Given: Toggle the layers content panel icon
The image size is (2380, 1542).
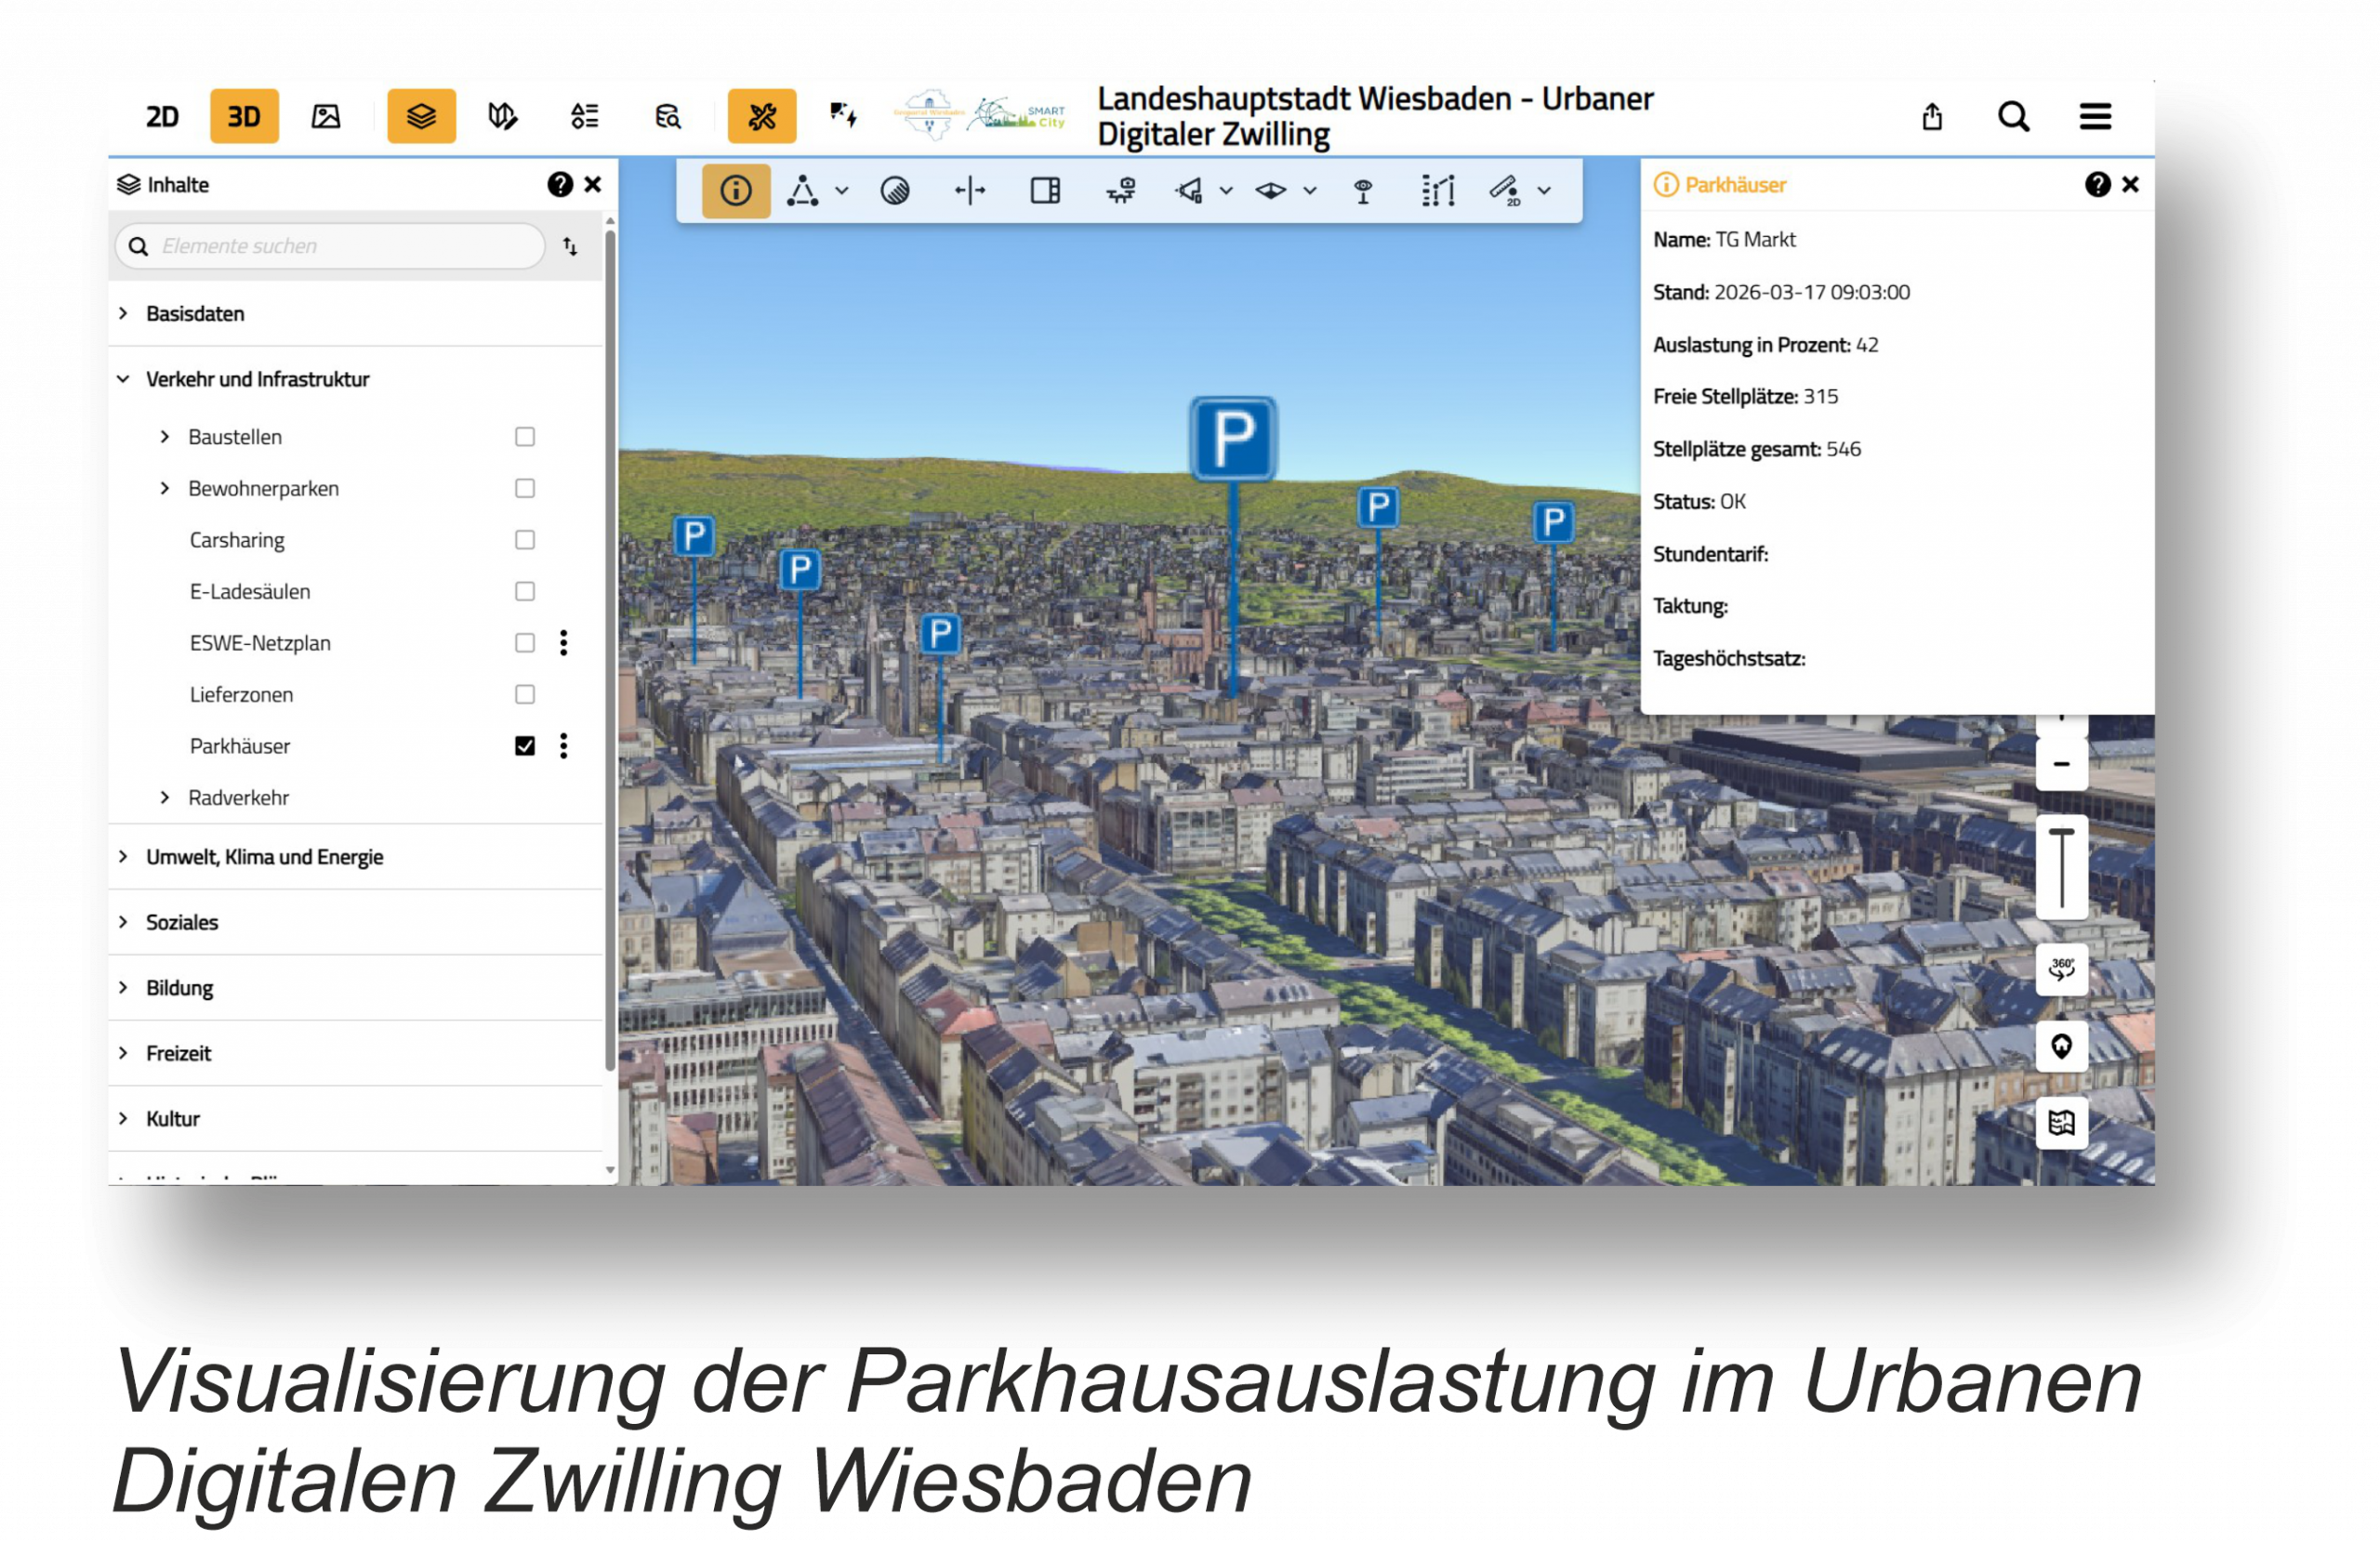Looking at the screenshot, I should [x=421, y=116].
